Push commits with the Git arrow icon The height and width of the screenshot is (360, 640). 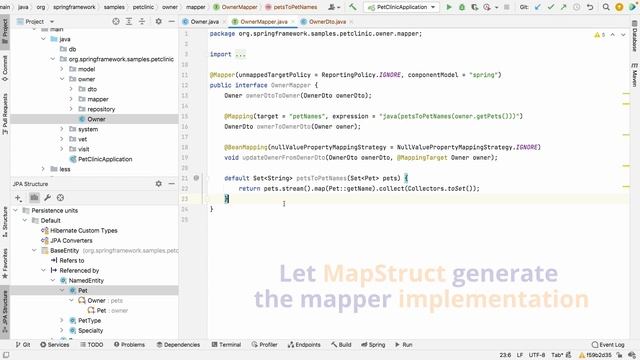click(x=563, y=7)
